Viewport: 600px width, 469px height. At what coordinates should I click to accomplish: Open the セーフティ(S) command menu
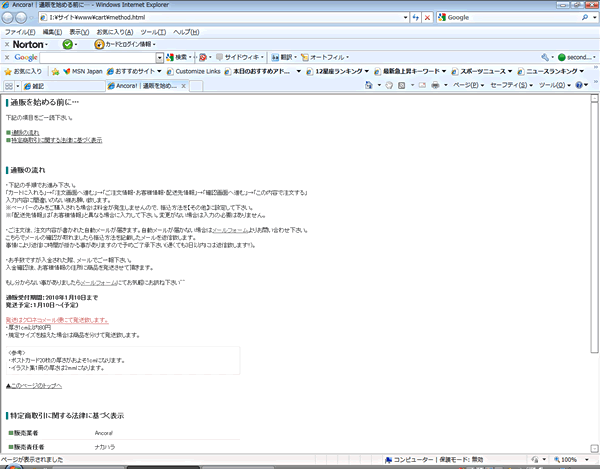pos(512,85)
